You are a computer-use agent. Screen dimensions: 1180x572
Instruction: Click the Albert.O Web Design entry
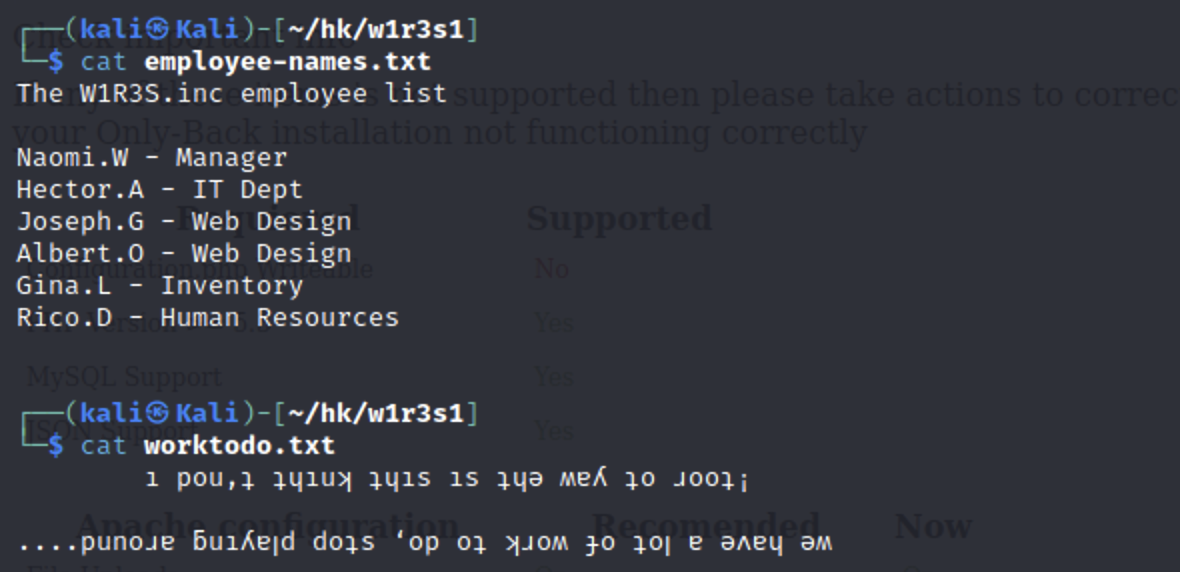point(184,254)
